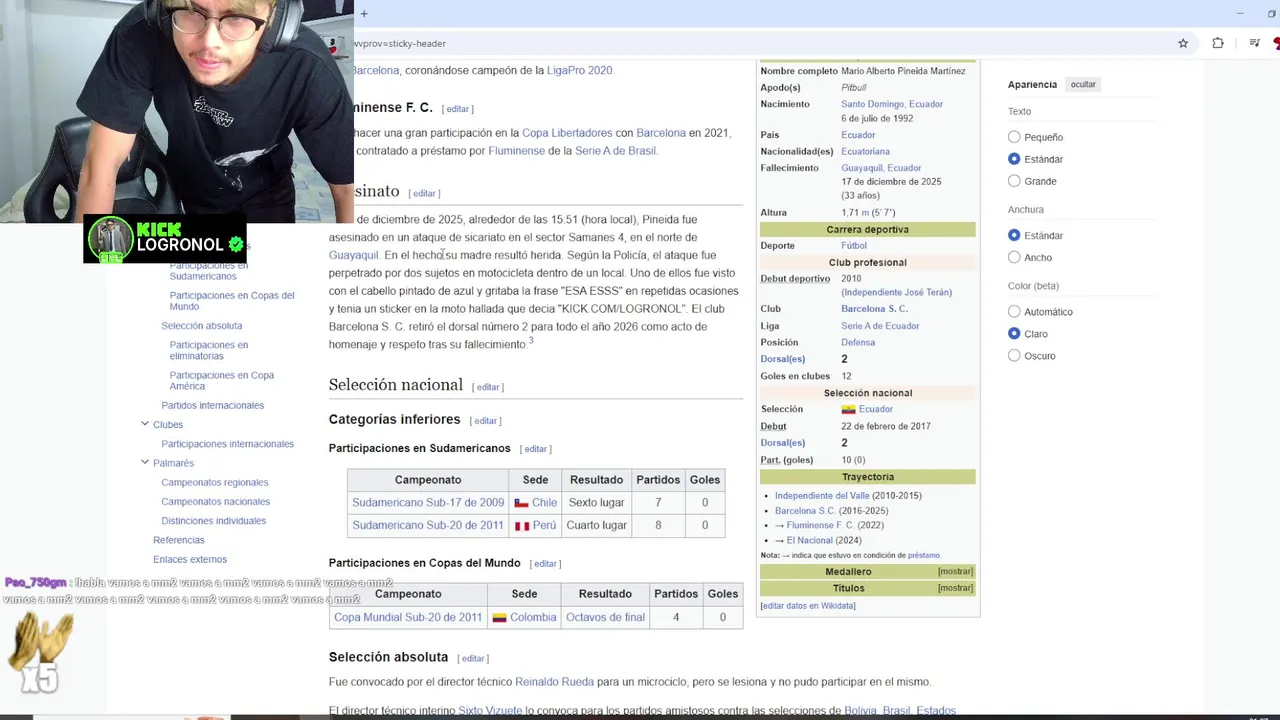This screenshot has width=1280, height=720.
Task: Open Sudamericano Sub-17 de 2009 link
Action: coord(428,503)
